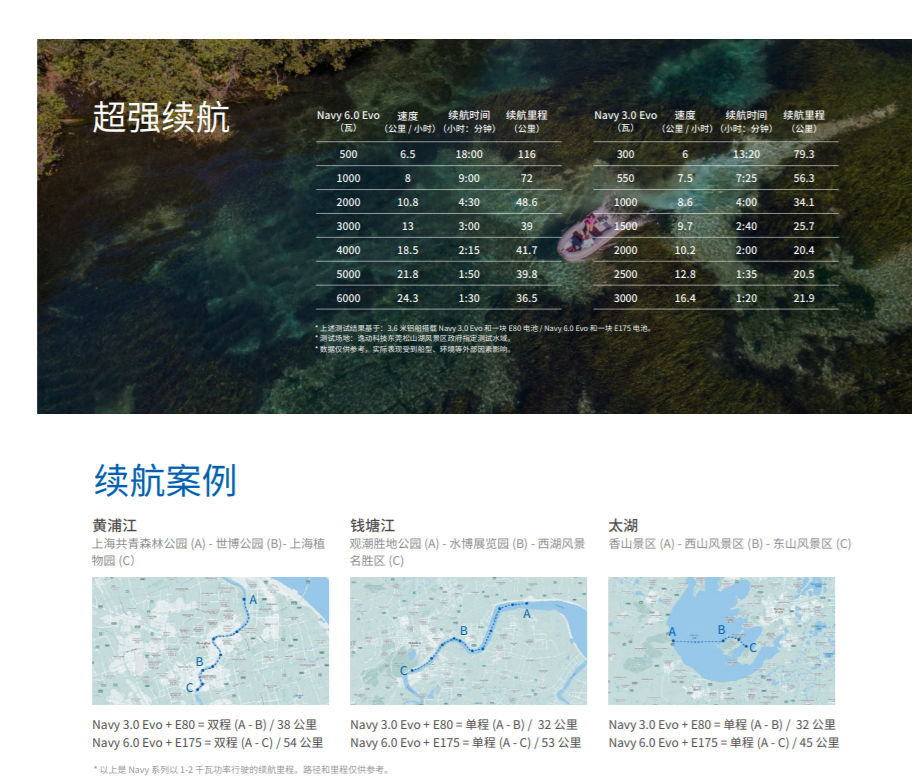This screenshot has width=912, height=780.
Task: Click the 钱塘江 case title
Action: click(x=372, y=526)
